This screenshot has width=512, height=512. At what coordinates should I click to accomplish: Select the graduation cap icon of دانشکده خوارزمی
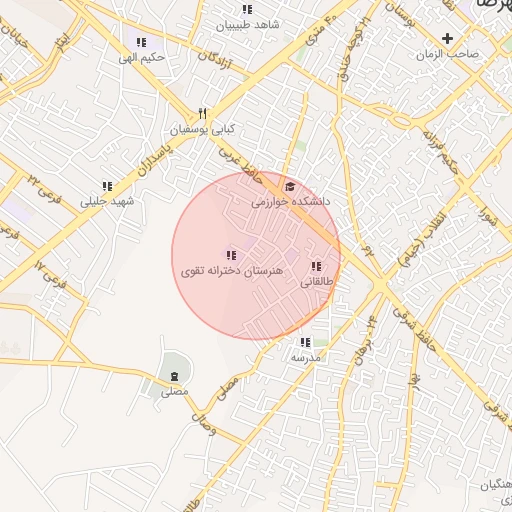pos(290,187)
